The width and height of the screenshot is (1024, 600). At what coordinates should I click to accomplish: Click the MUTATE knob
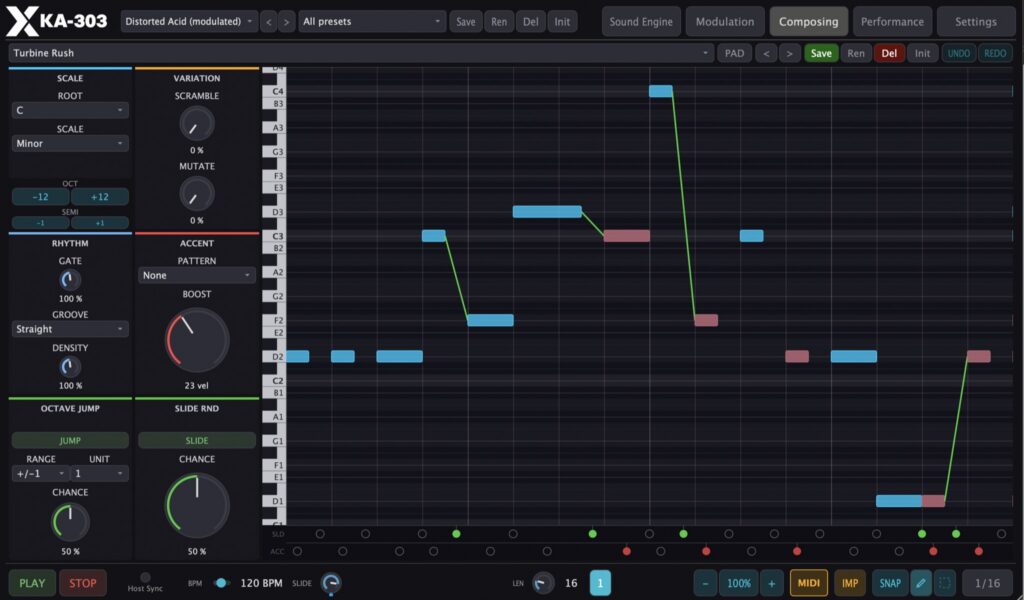[x=197, y=194]
